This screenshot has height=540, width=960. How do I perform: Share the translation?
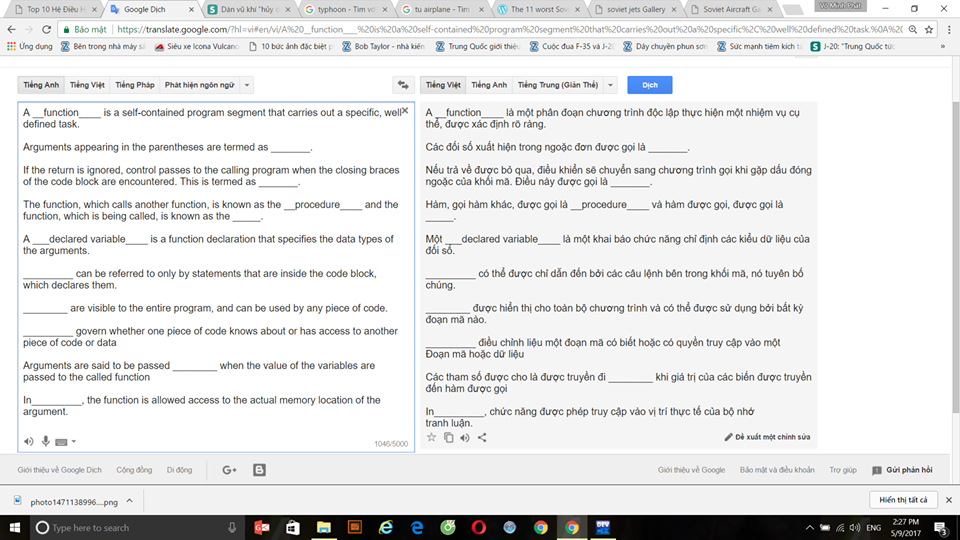(x=482, y=437)
